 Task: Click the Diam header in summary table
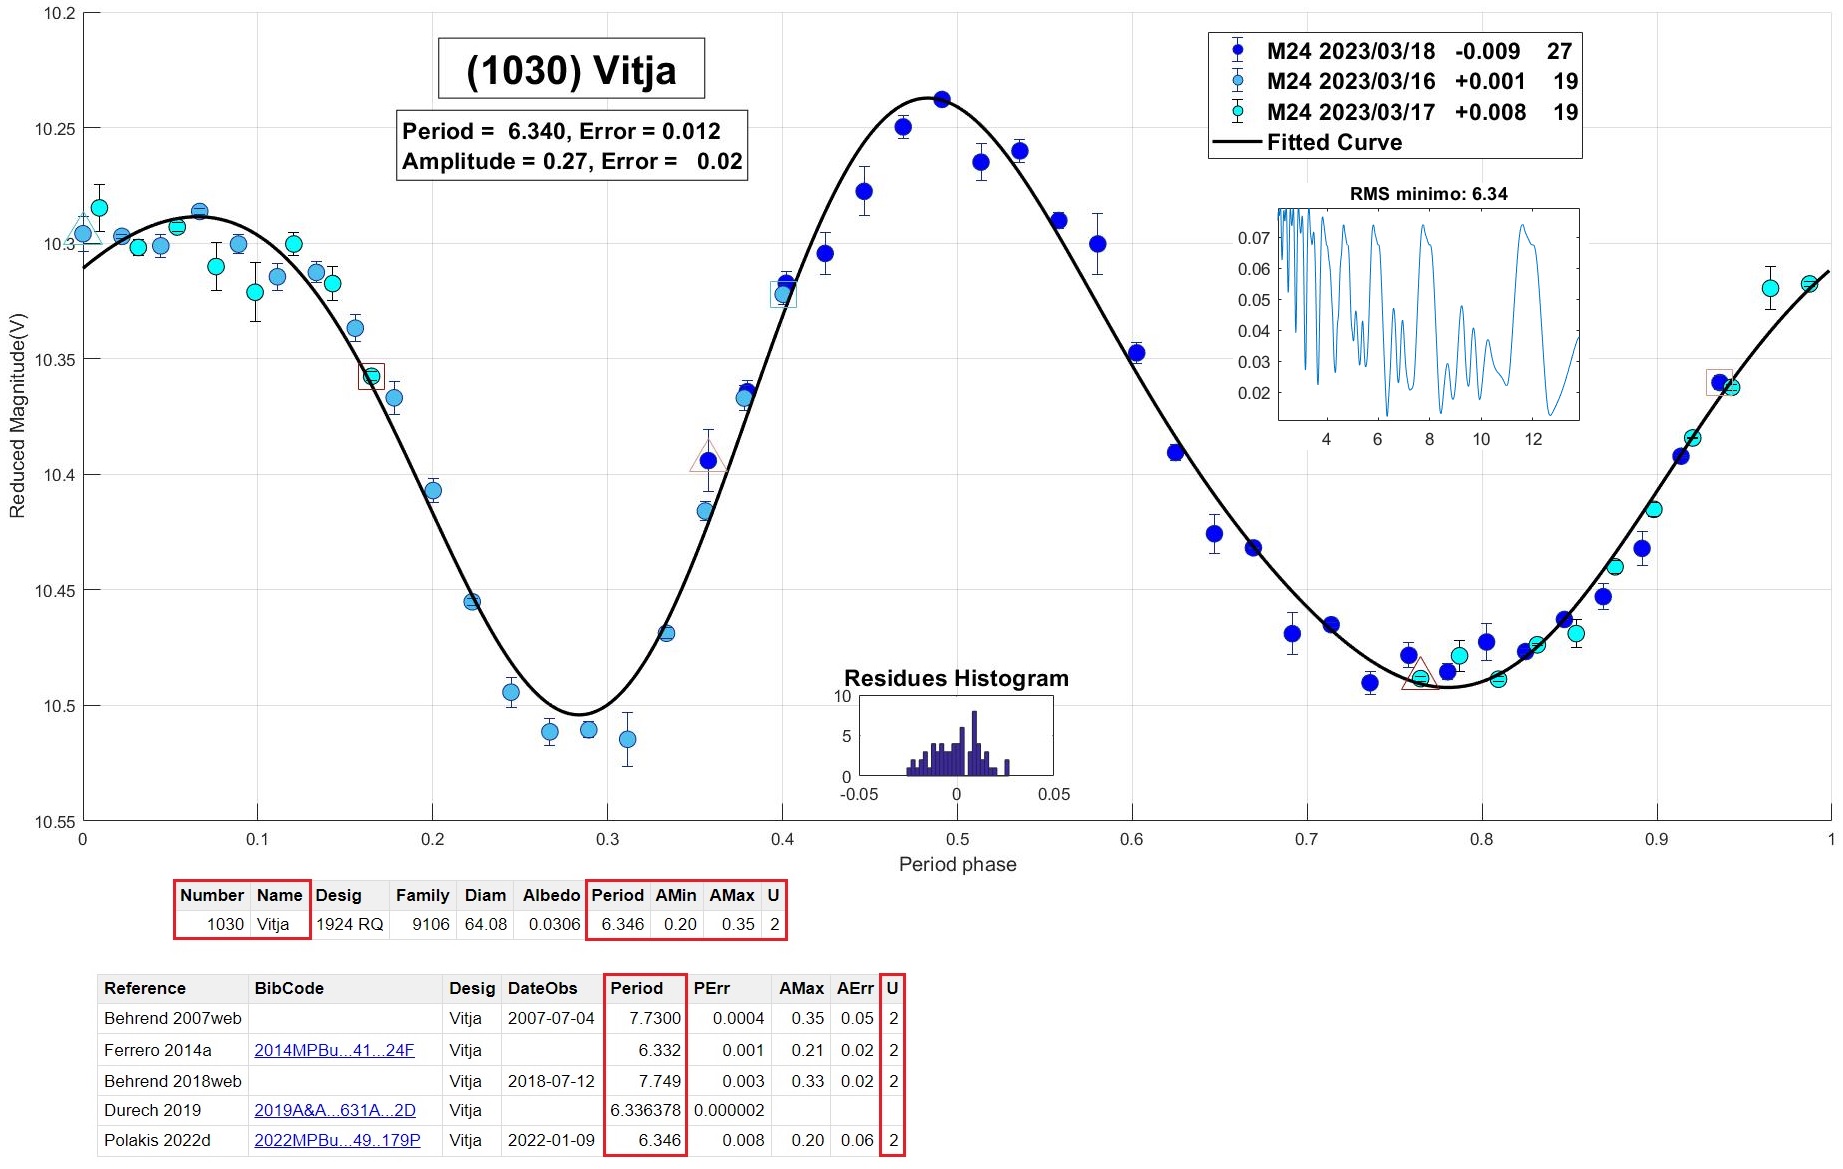(485, 895)
